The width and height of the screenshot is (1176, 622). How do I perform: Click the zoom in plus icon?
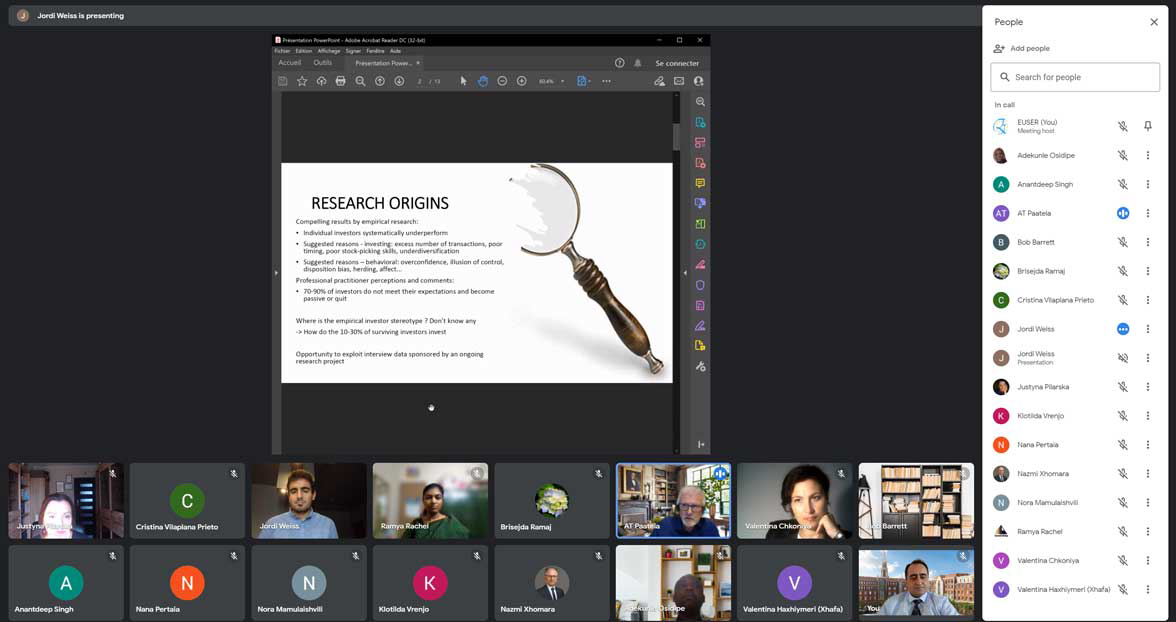[521, 81]
